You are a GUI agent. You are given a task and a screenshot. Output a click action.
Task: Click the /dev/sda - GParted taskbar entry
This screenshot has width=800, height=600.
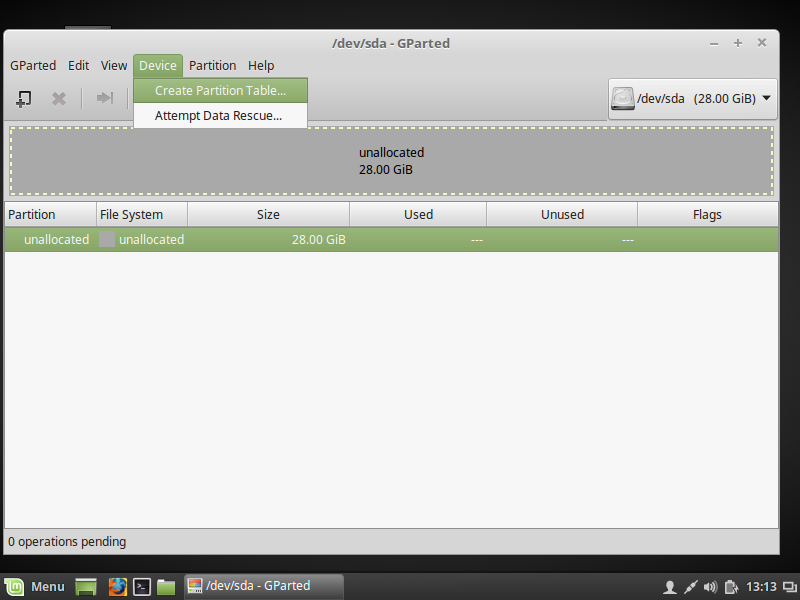pyautogui.click(x=264, y=586)
